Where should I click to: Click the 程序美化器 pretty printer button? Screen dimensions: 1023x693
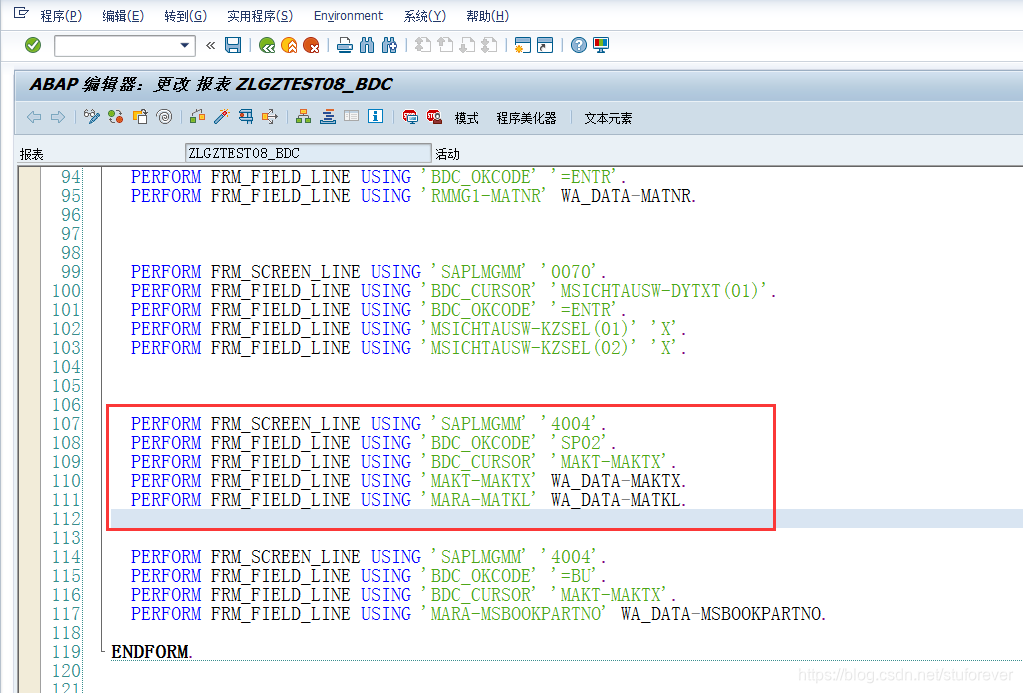(526, 118)
